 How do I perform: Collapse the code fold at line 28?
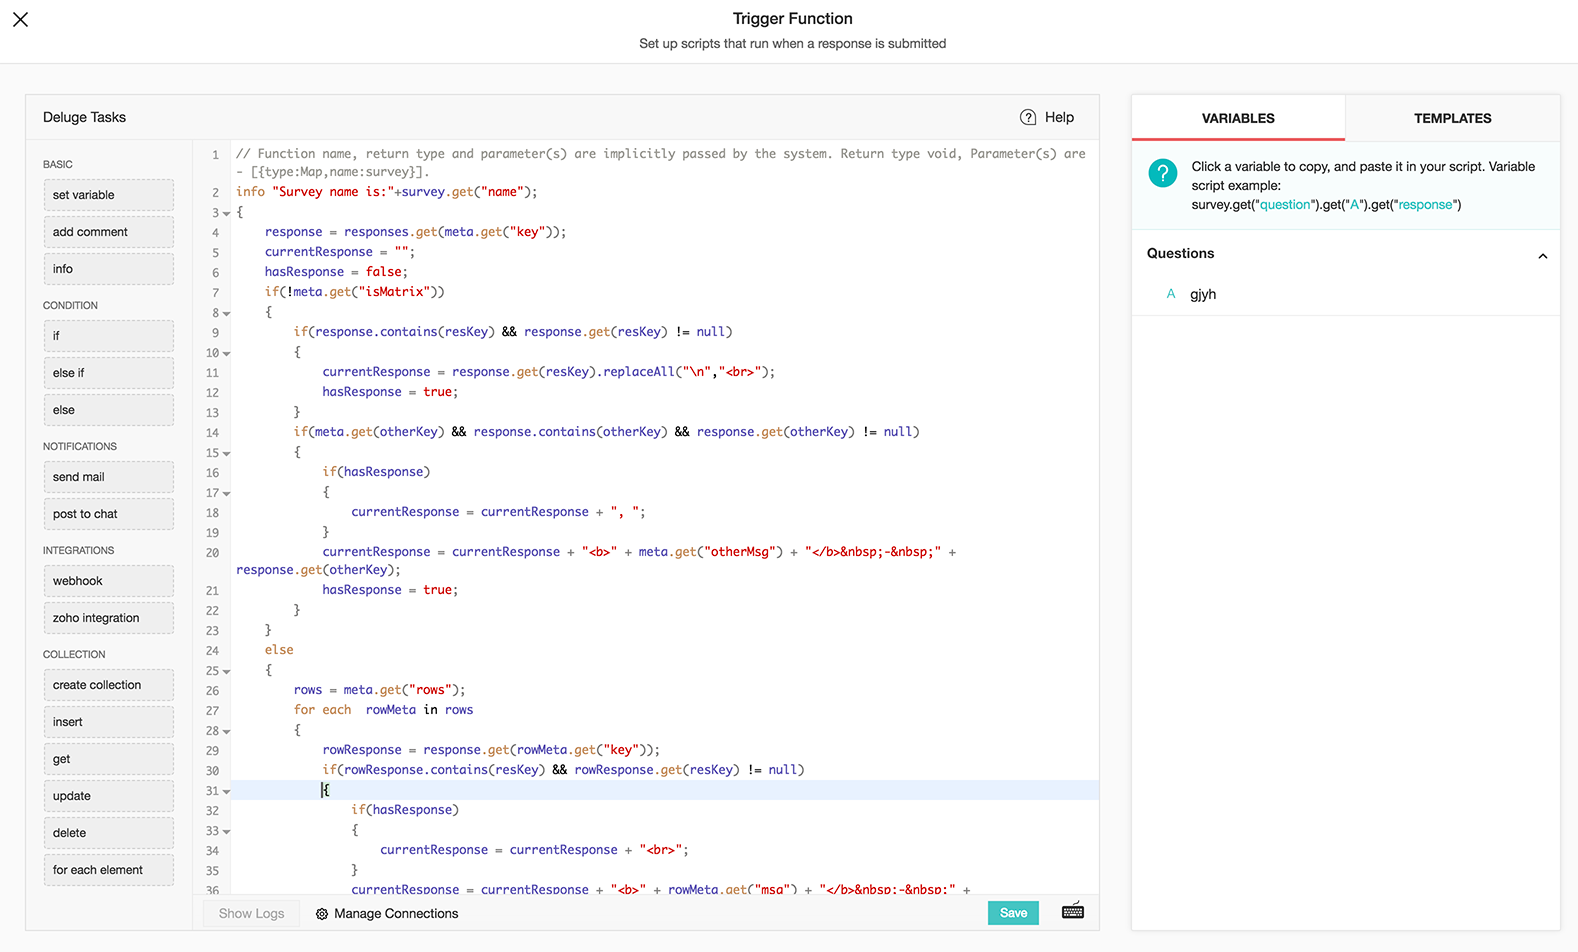click(227, 732)
